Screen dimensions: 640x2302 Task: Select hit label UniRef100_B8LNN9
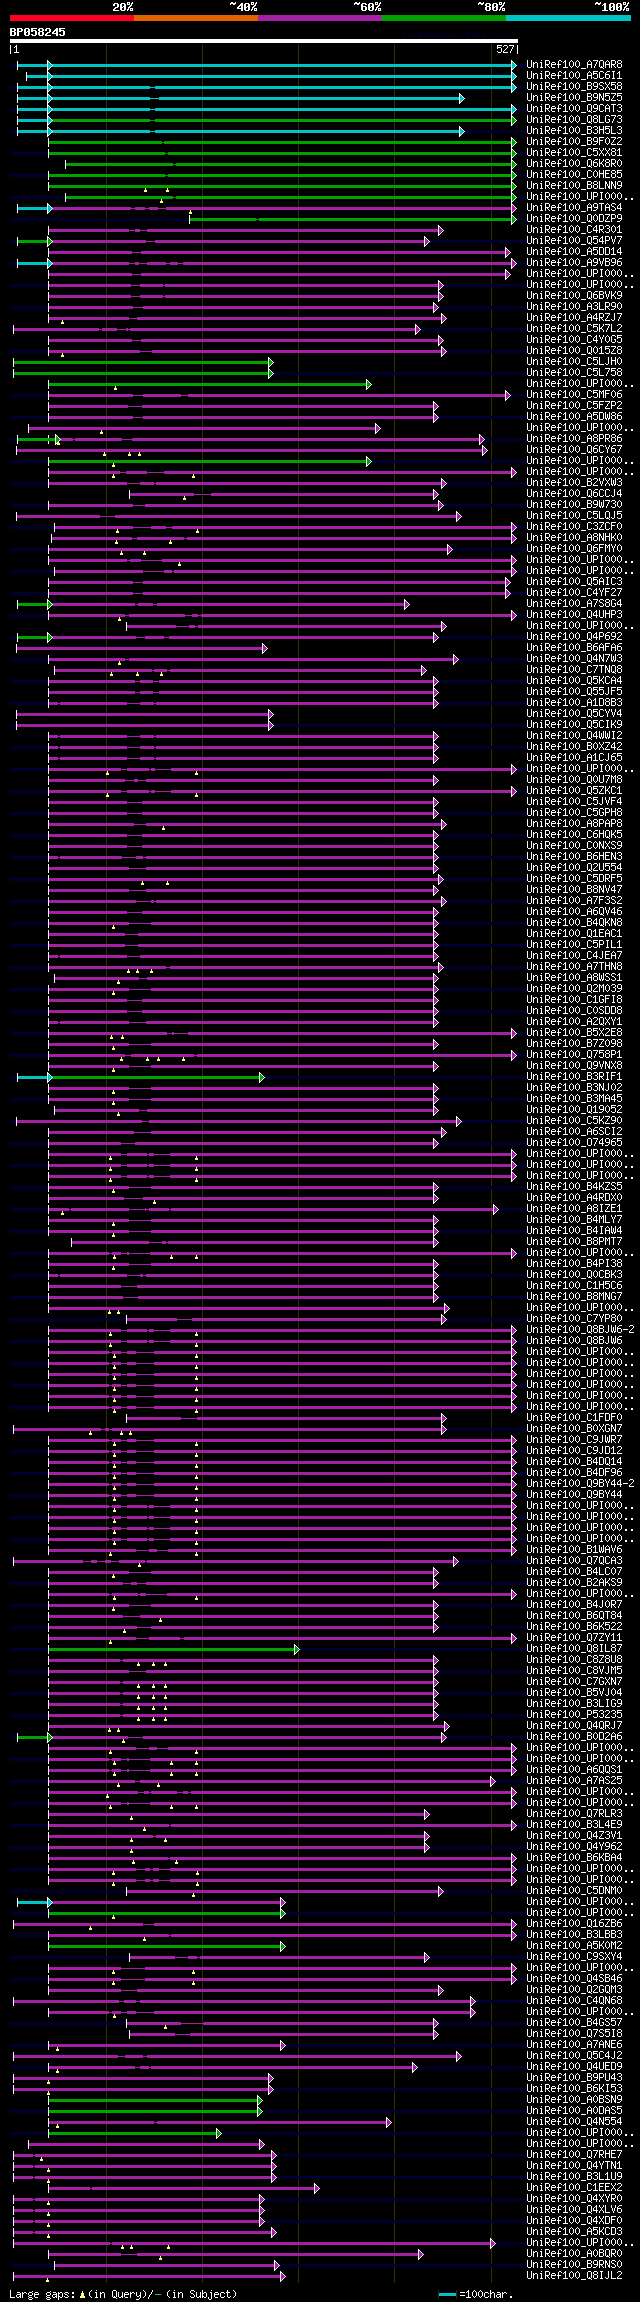[x=574, y=185]
